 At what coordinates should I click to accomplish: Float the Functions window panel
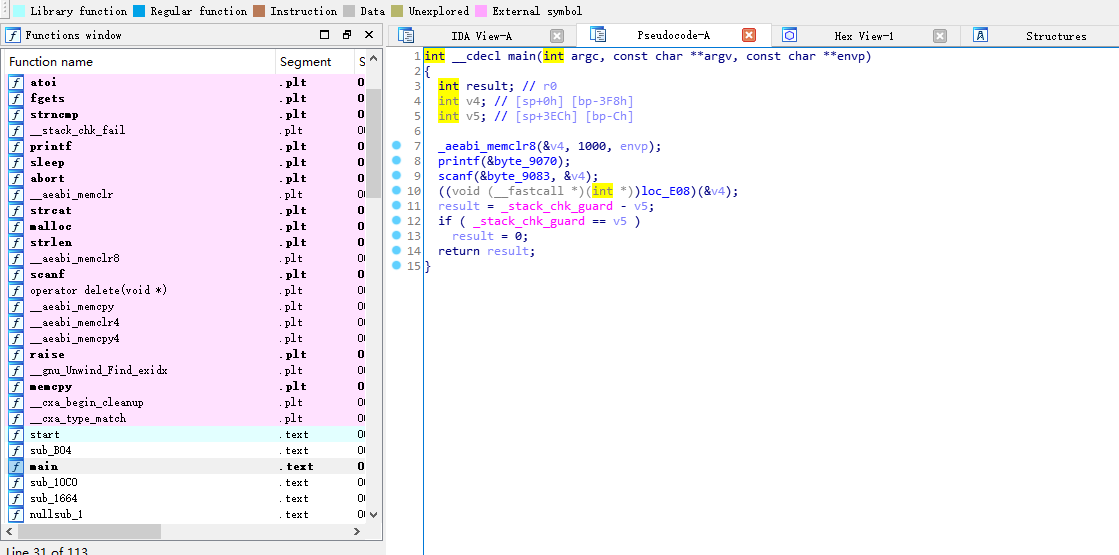coord(347,35)
